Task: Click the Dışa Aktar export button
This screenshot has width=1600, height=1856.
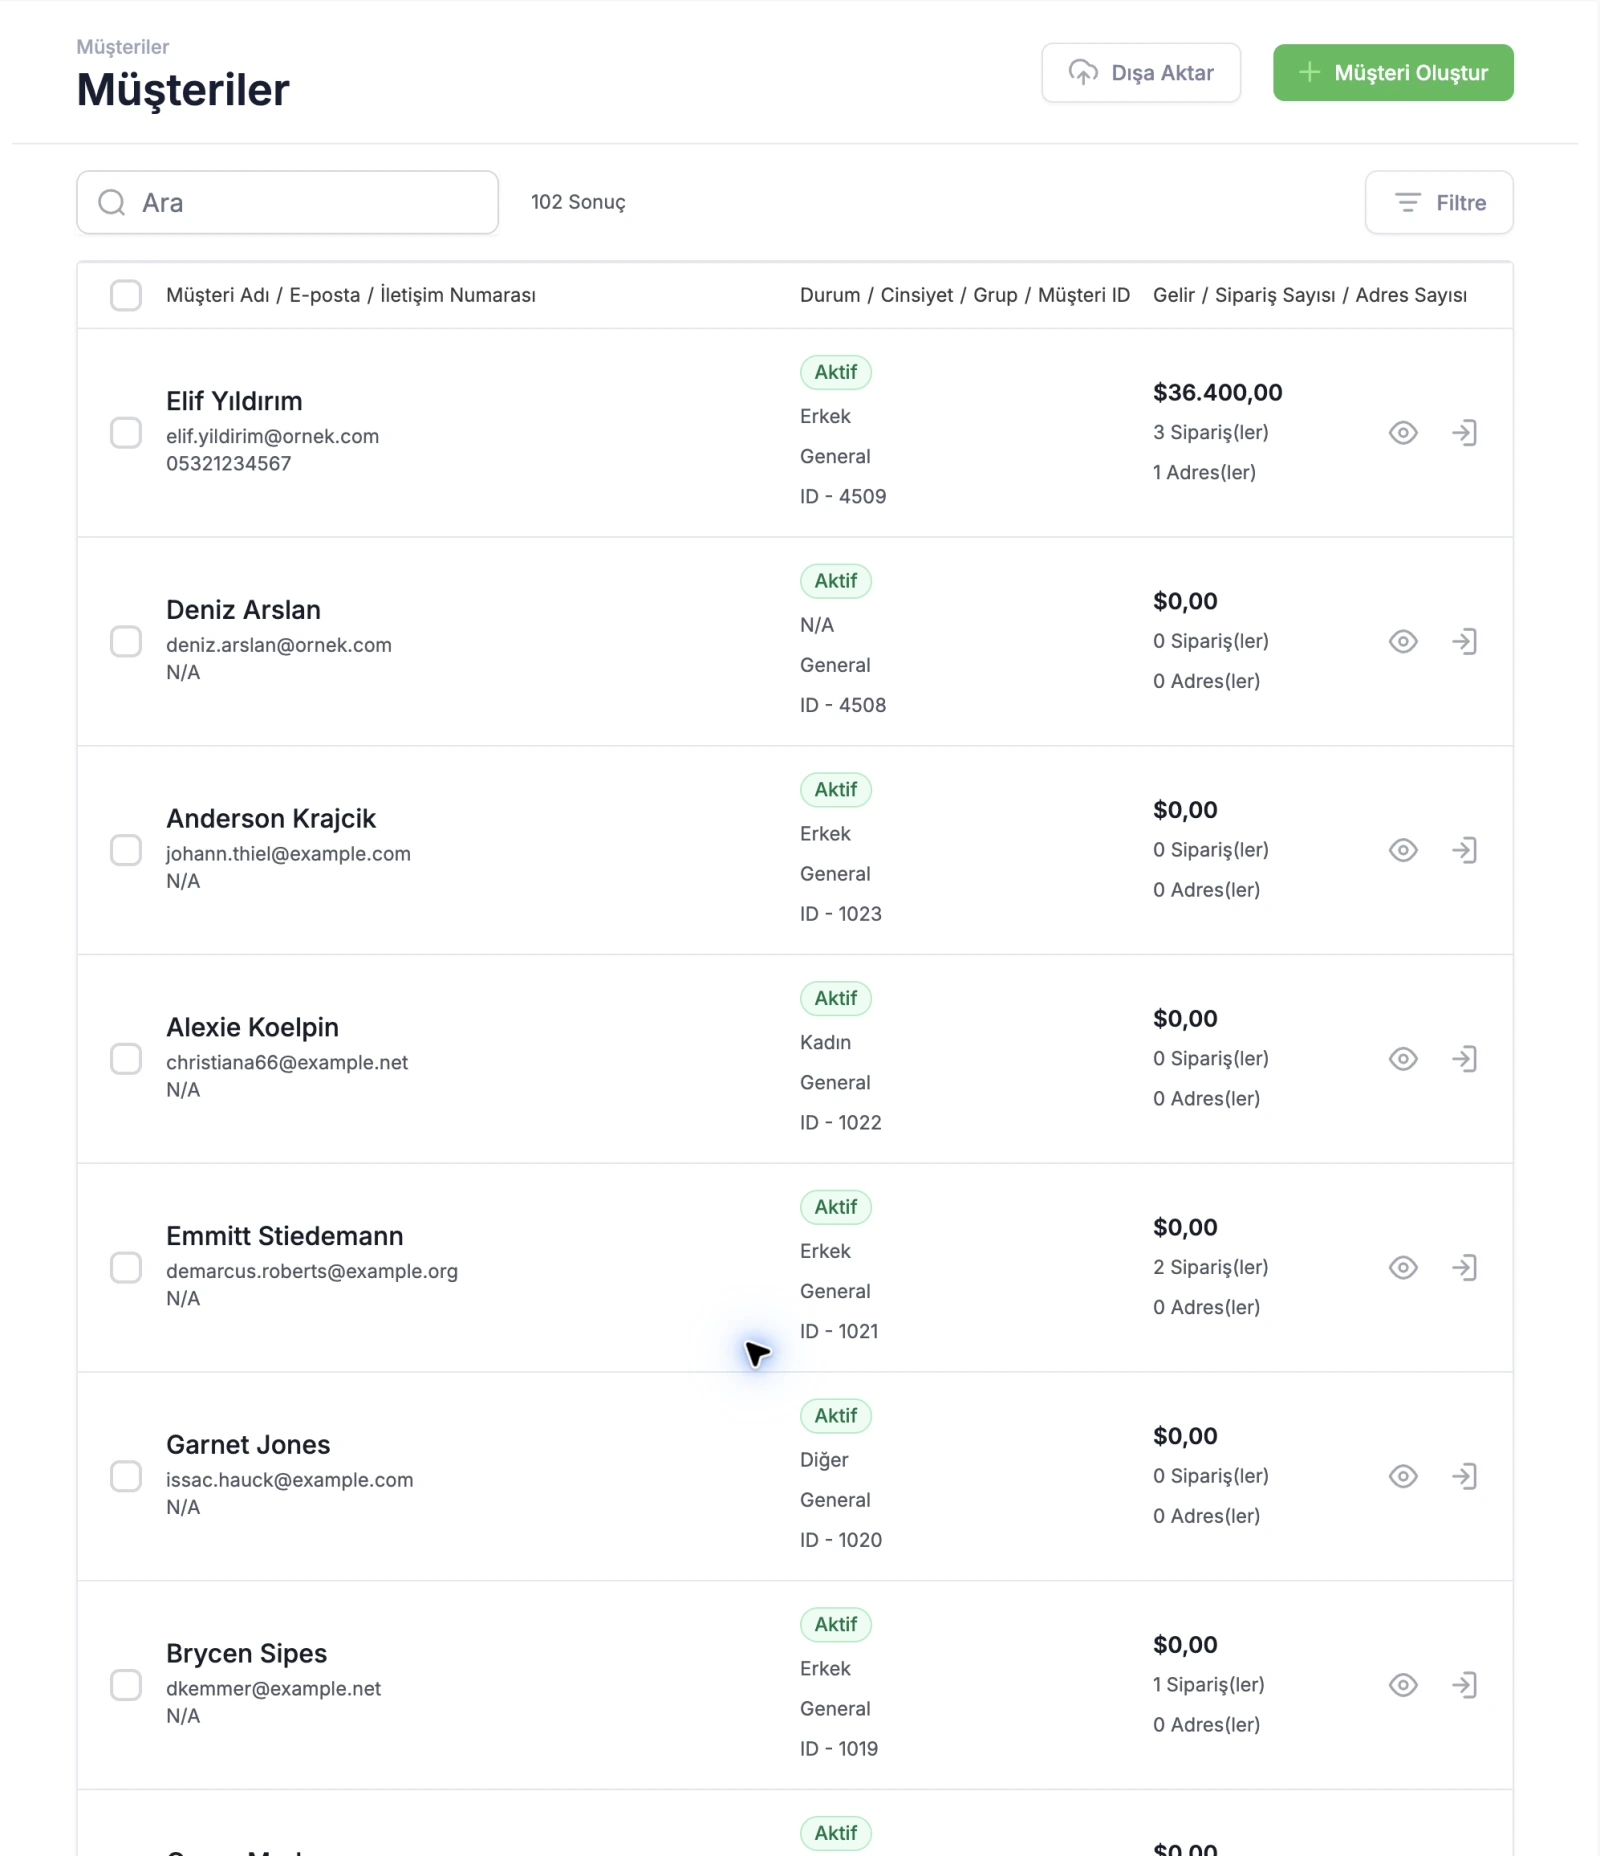Action: click(1141, 73)
